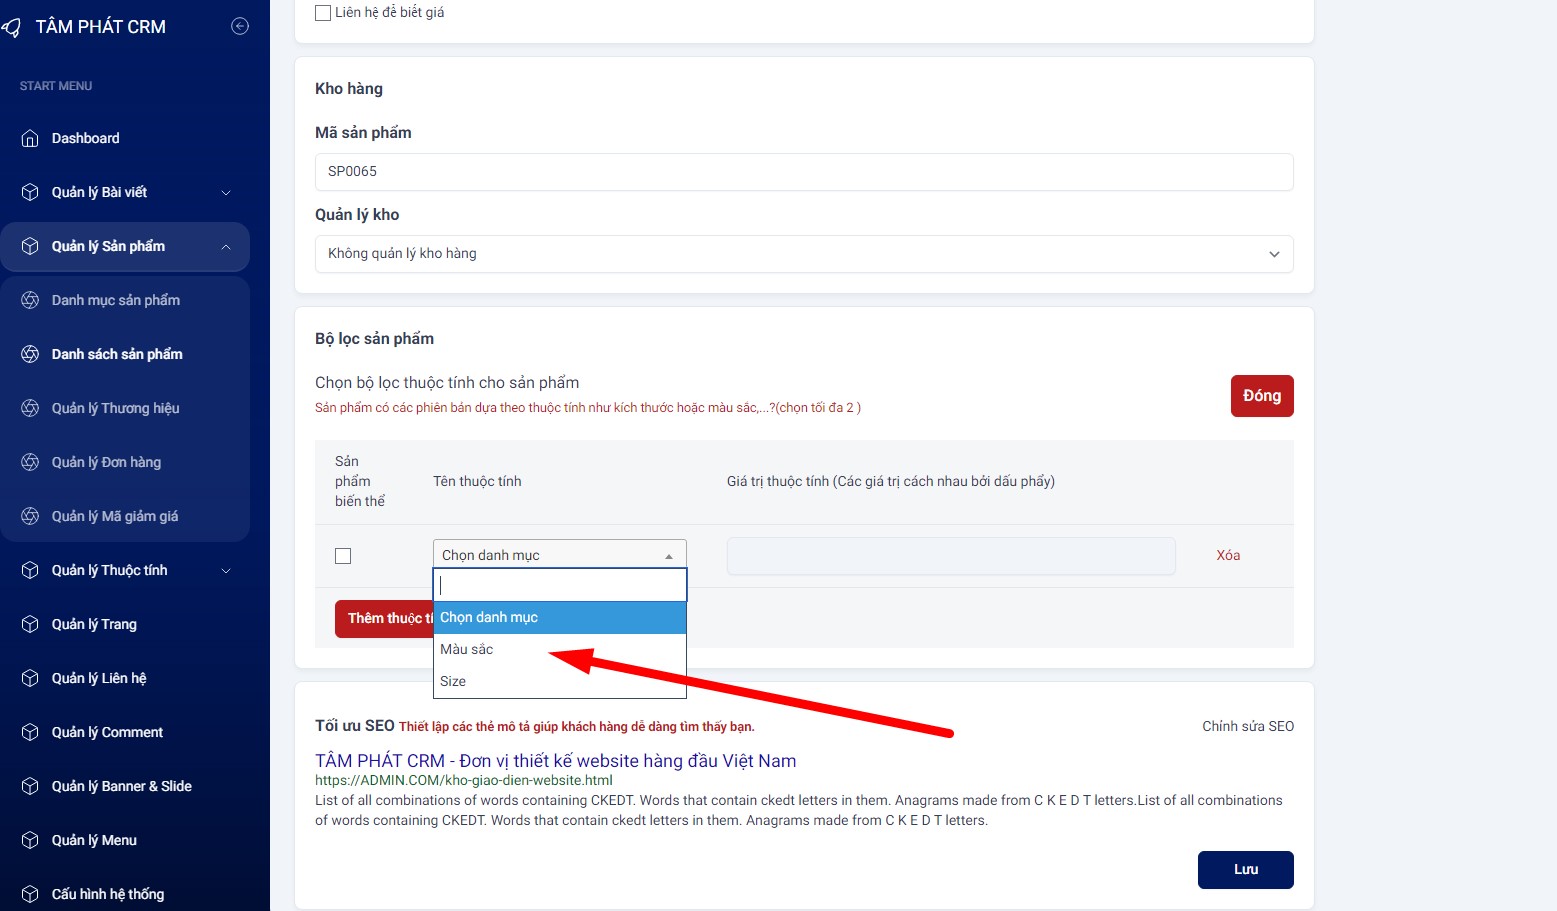The width and height of the screenshot is (1557, 911).
Task: Choose Size option in dropdown list
Action: tap(453, 682)
